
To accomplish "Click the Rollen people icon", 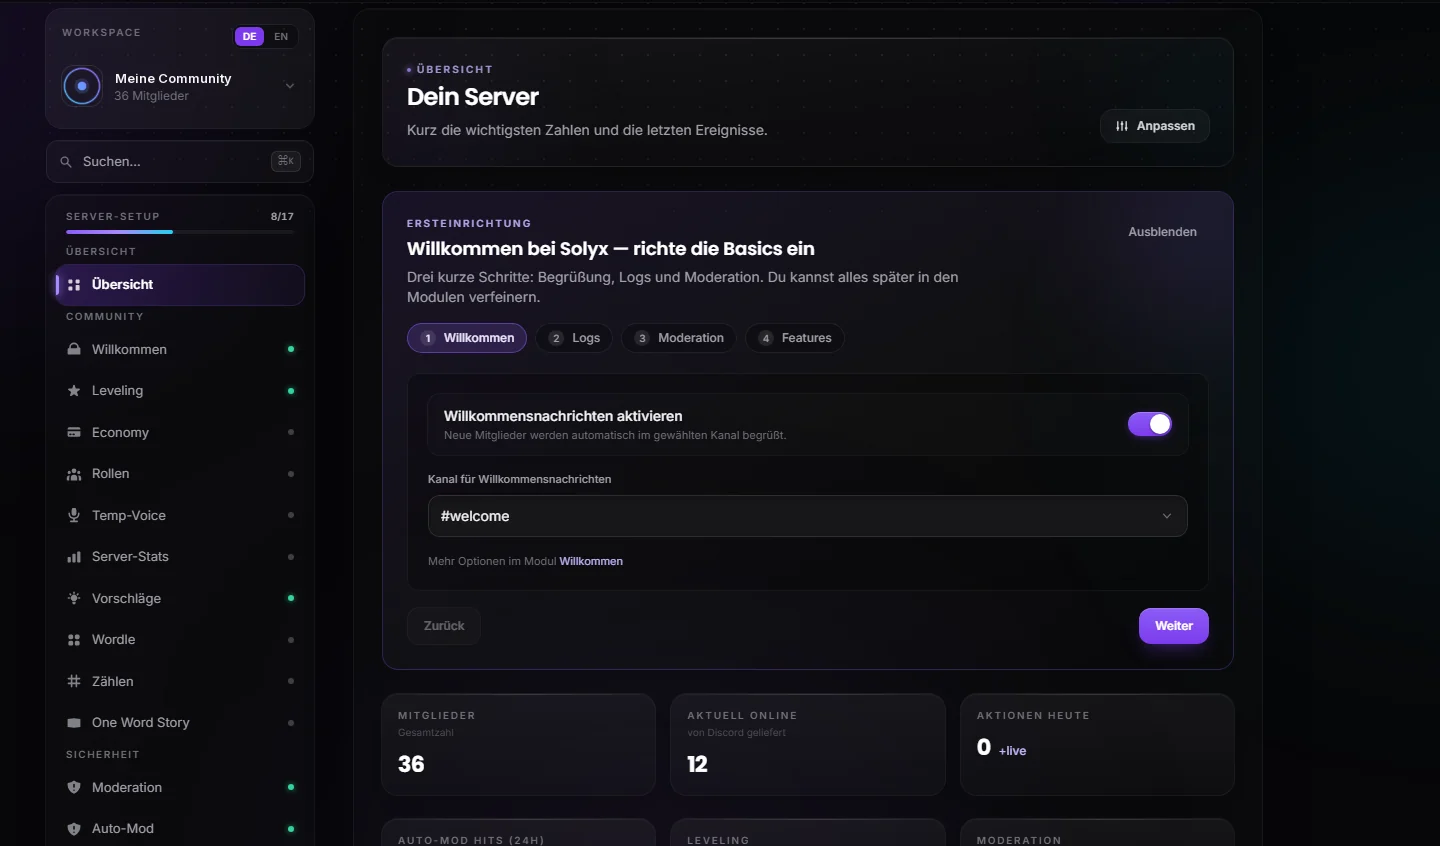I will (x=74, y=474).
